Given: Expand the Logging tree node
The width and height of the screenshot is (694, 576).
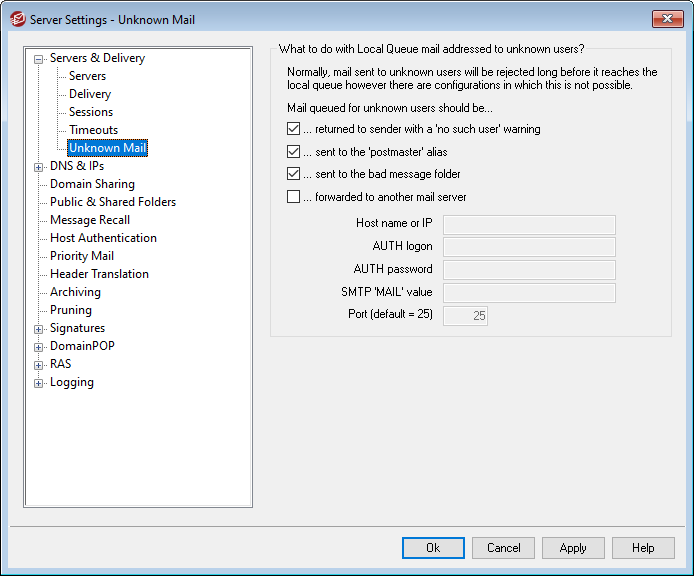Looking at the screenshot, I should [x=39, y=383].
